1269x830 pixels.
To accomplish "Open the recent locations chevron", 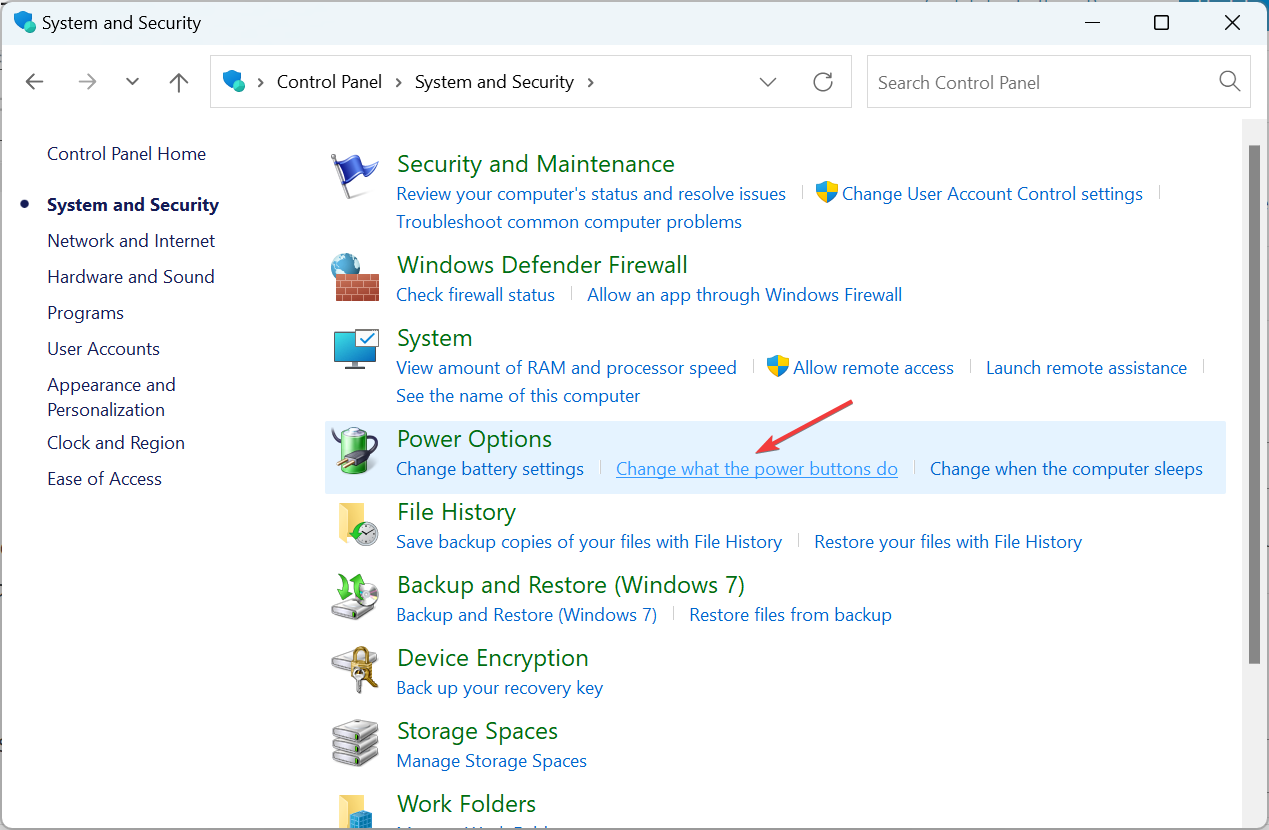I will [132, 82].
